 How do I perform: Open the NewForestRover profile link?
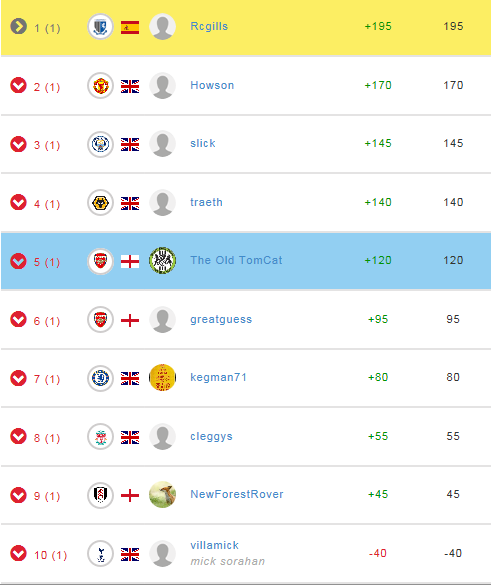[x=237, y=494]
